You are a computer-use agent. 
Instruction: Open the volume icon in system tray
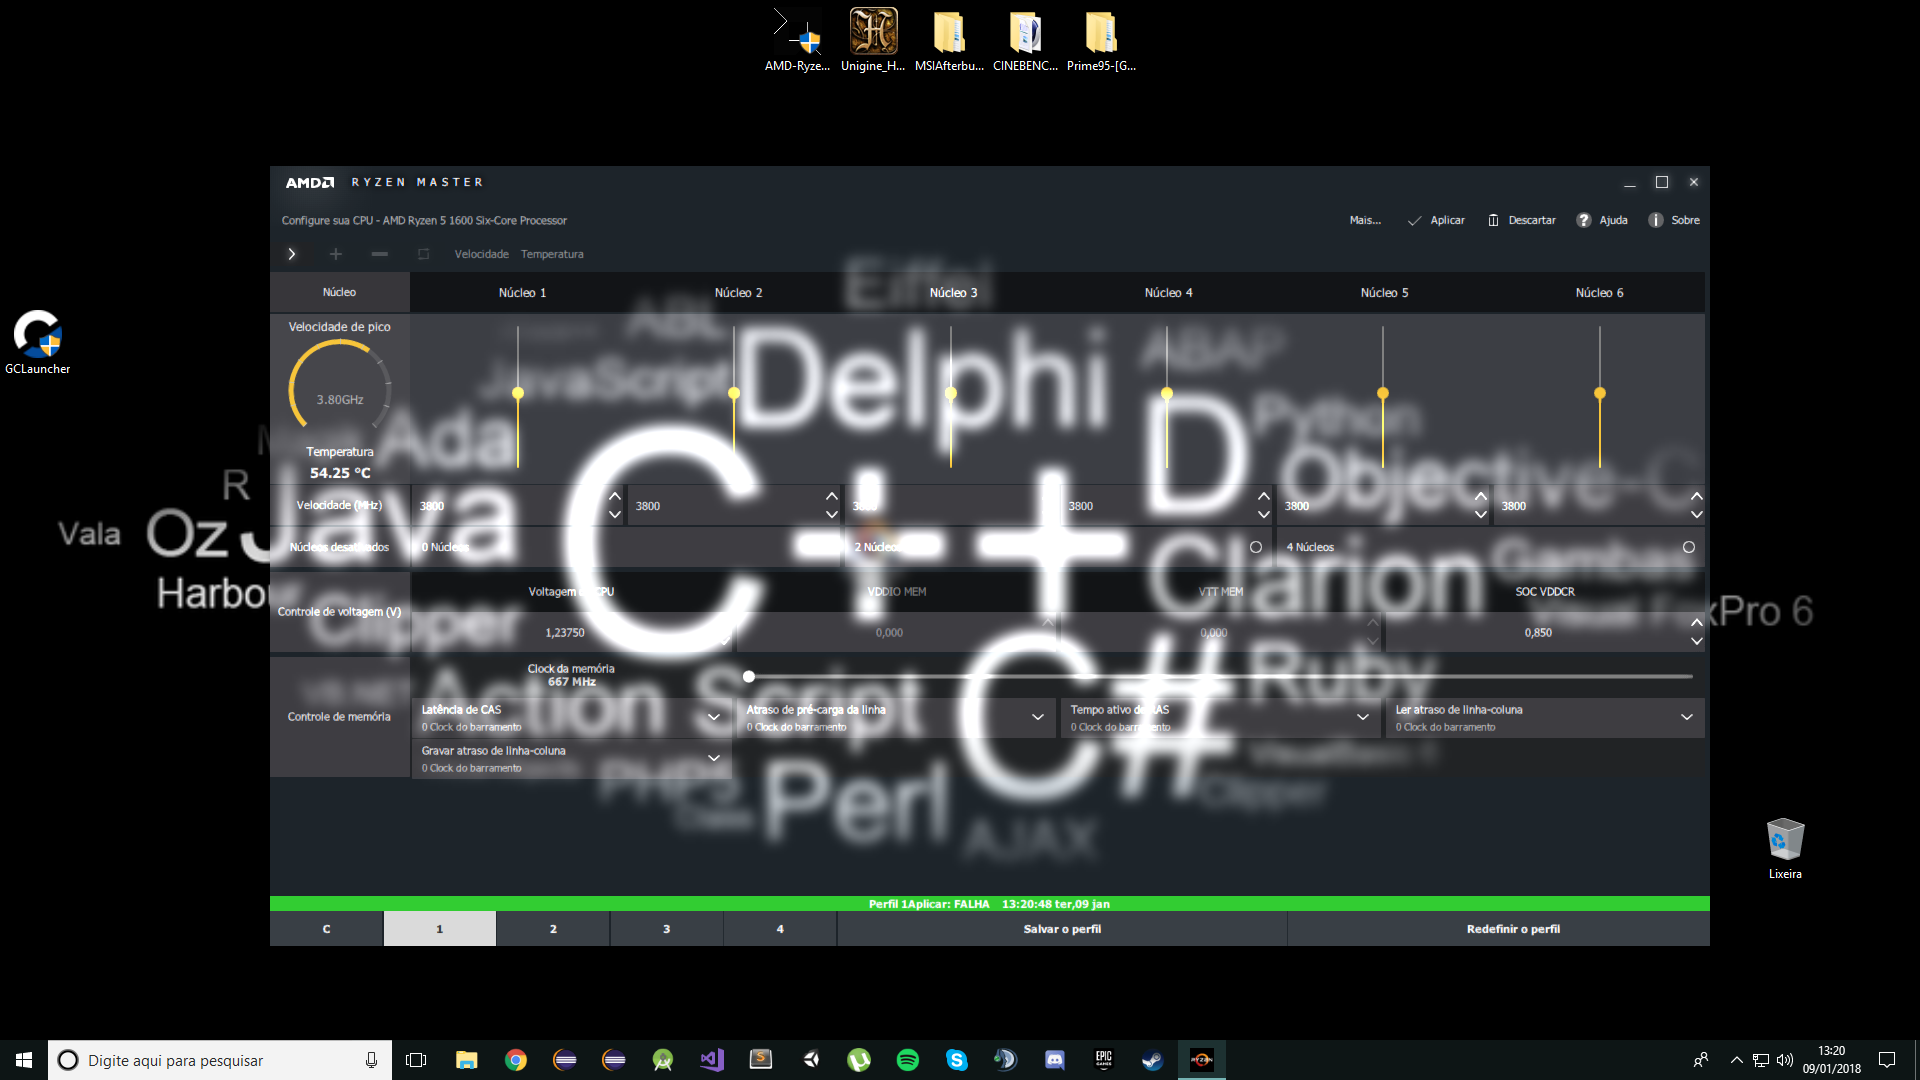pyautogui.click(x=1785, y=1060)
